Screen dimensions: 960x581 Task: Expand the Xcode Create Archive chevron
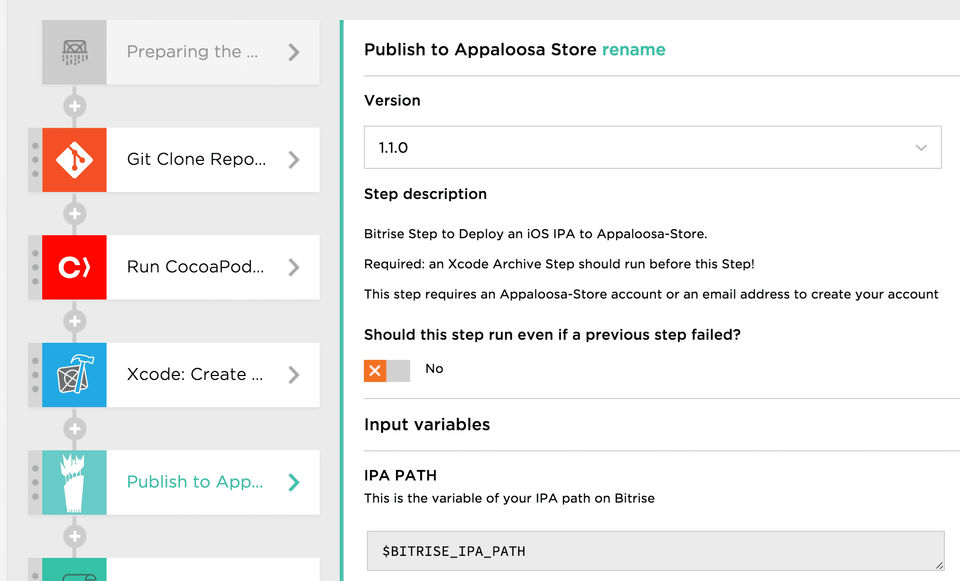coord(294,375)
